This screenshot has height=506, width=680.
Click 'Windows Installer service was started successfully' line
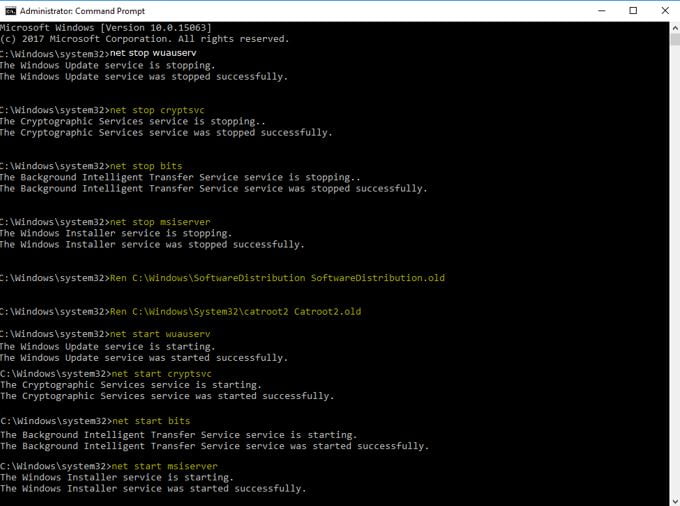[154, 489]
